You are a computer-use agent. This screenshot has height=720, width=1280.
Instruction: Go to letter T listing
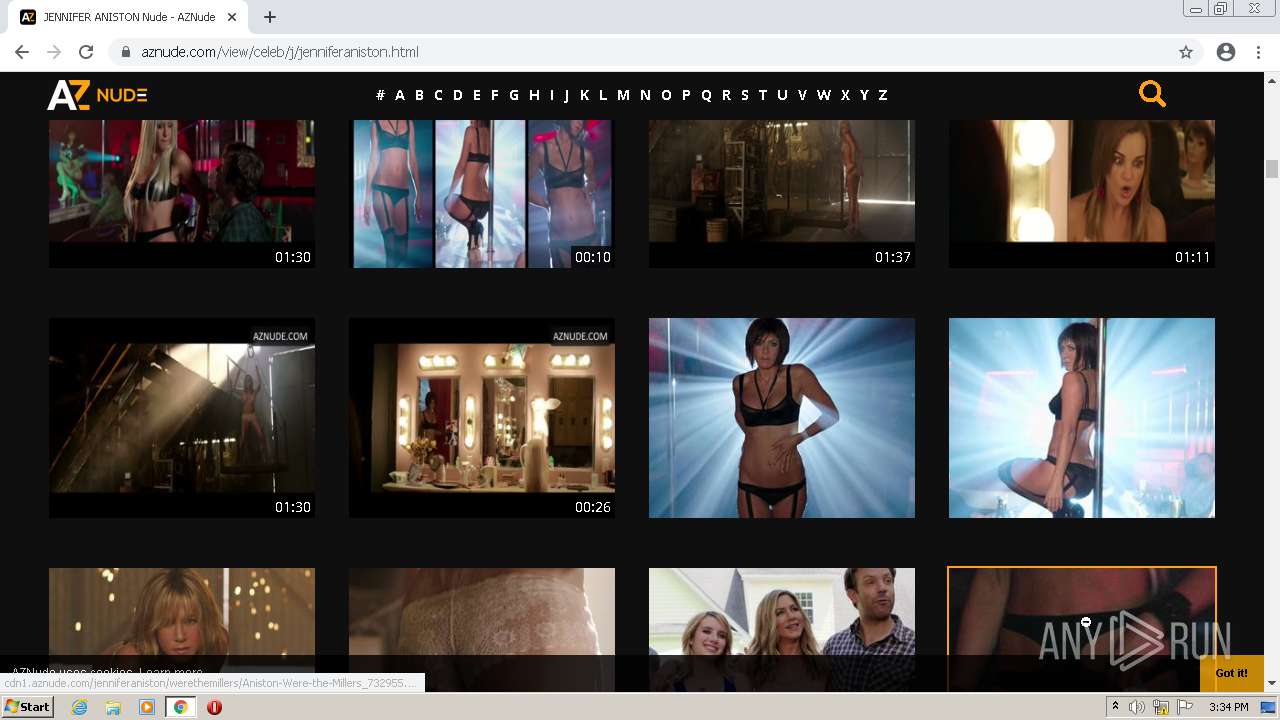(x=762, y=95)
